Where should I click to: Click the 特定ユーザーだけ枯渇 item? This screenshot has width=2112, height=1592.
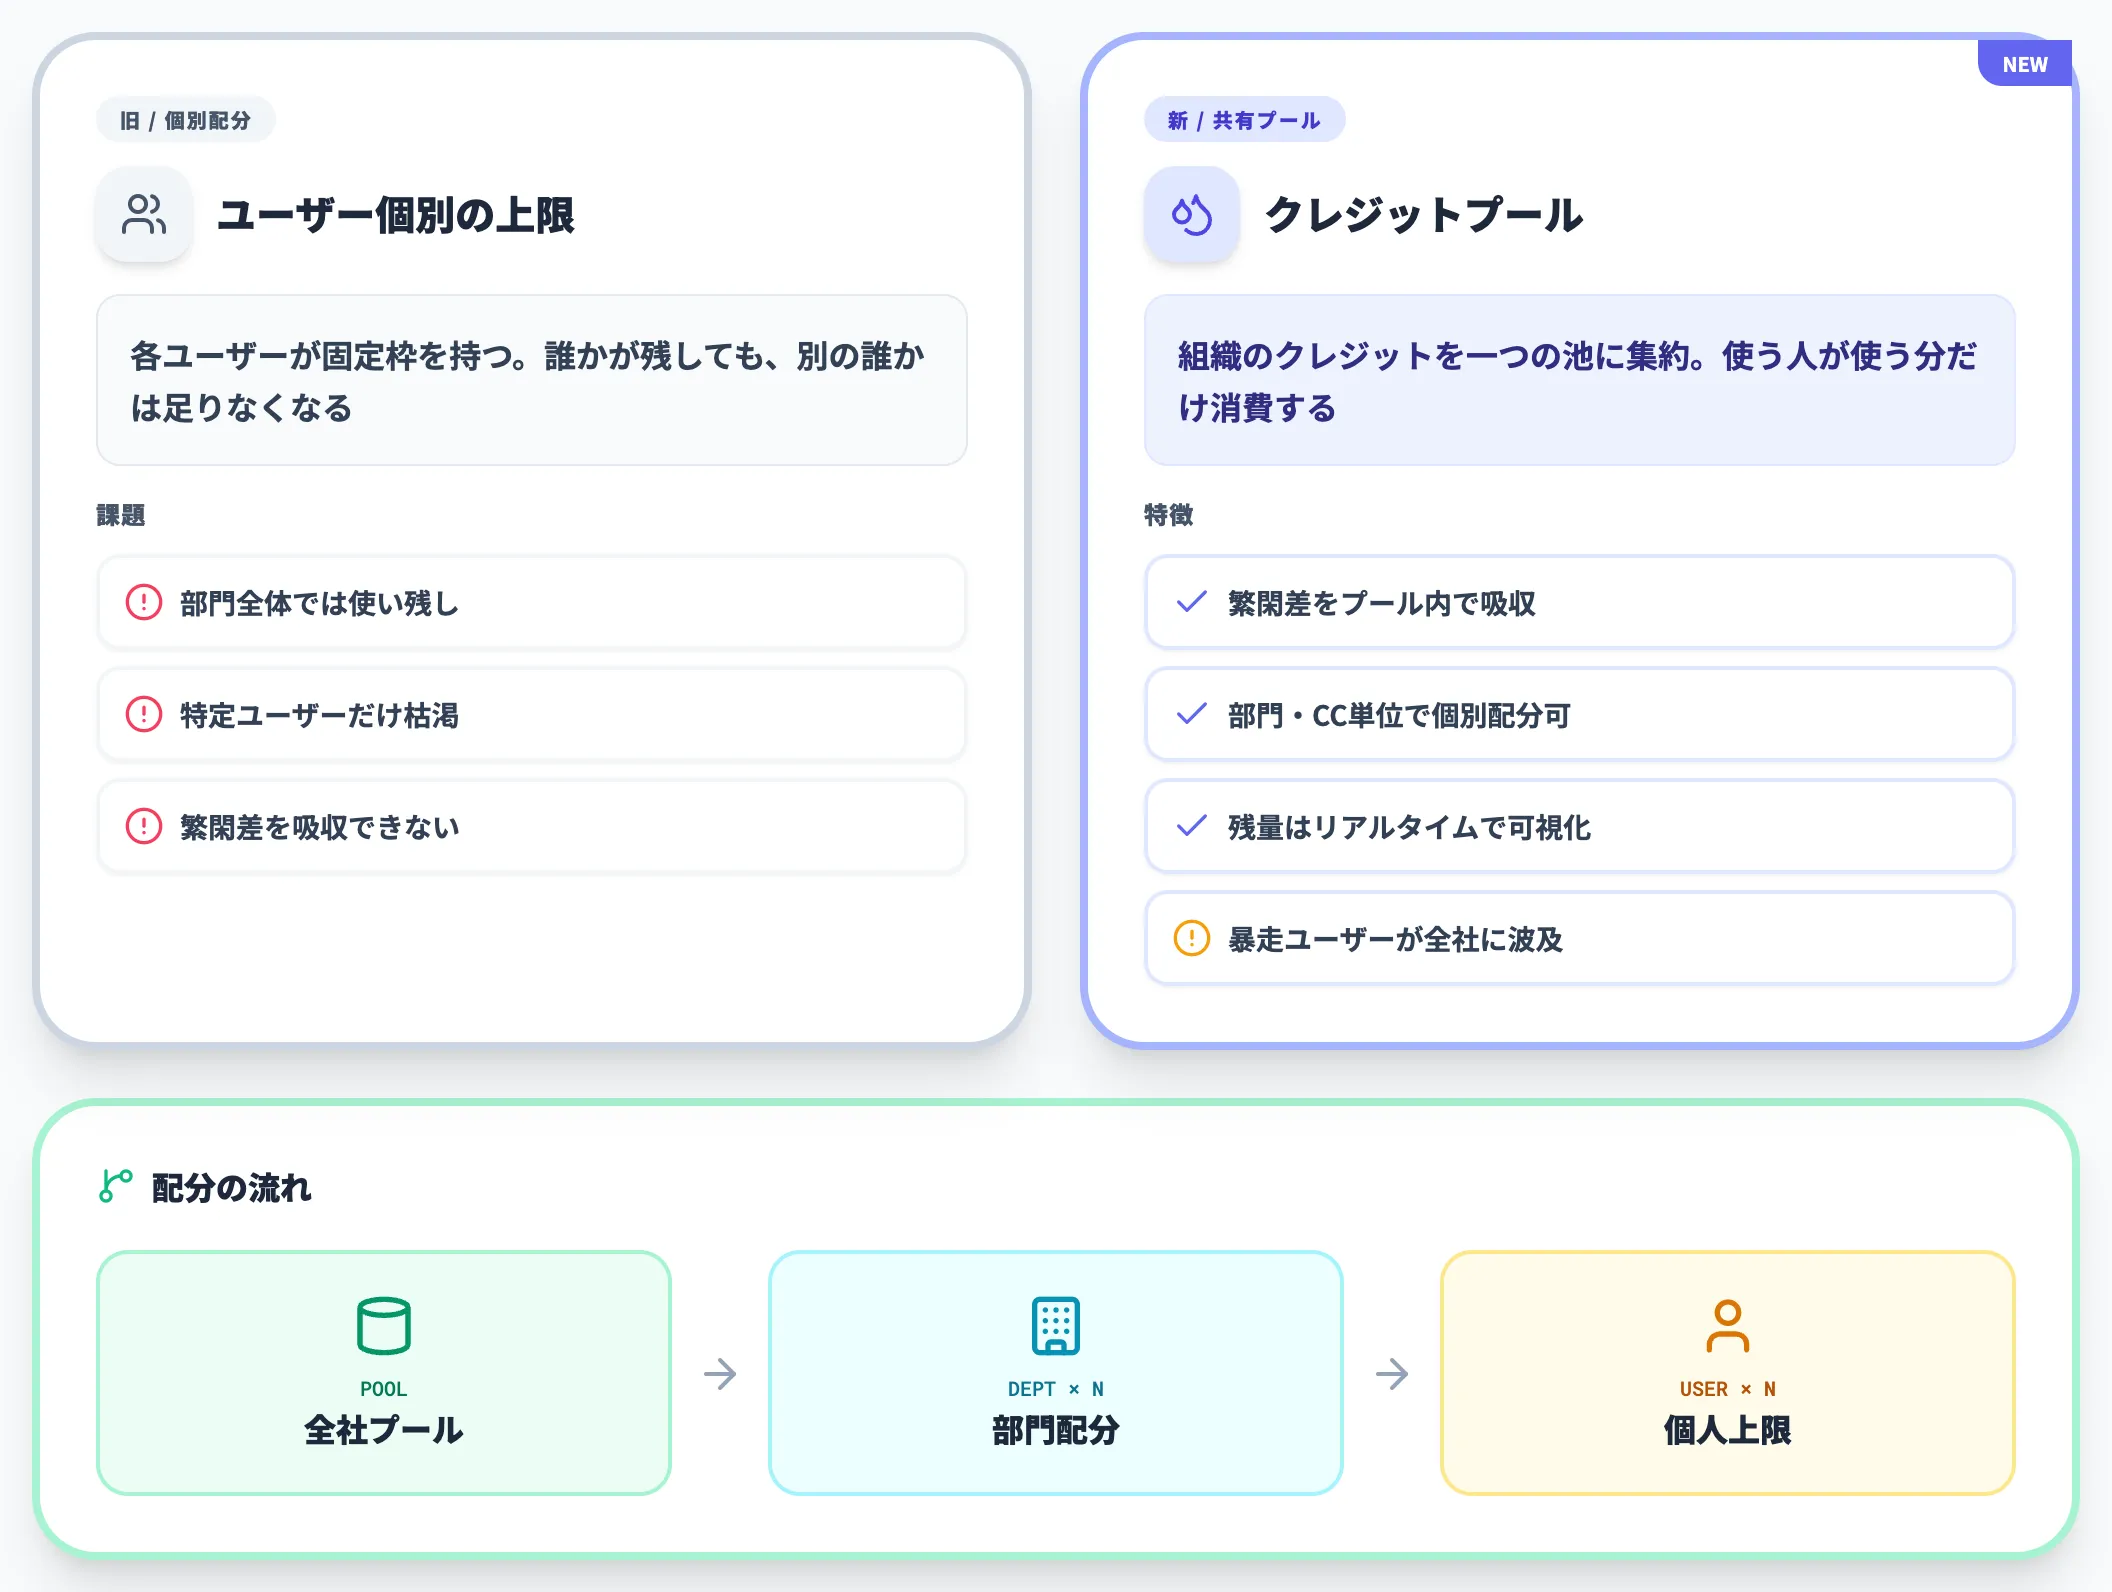click(530, 715)
